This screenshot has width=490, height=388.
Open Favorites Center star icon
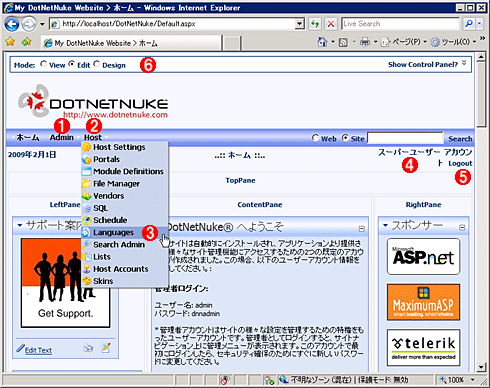tap(10, 42)
